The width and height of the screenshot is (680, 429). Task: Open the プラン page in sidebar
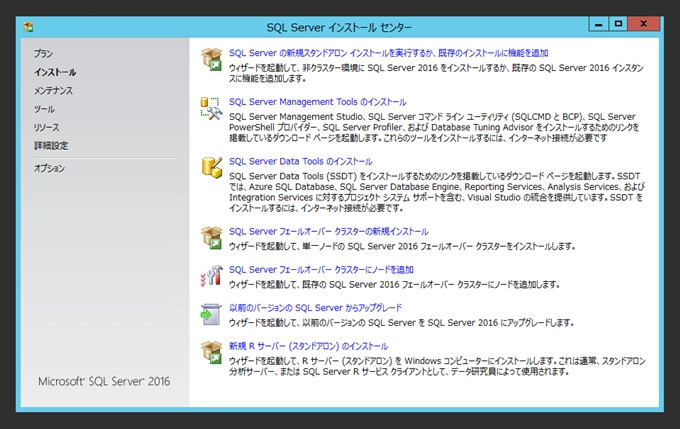[x=43, y=54]
